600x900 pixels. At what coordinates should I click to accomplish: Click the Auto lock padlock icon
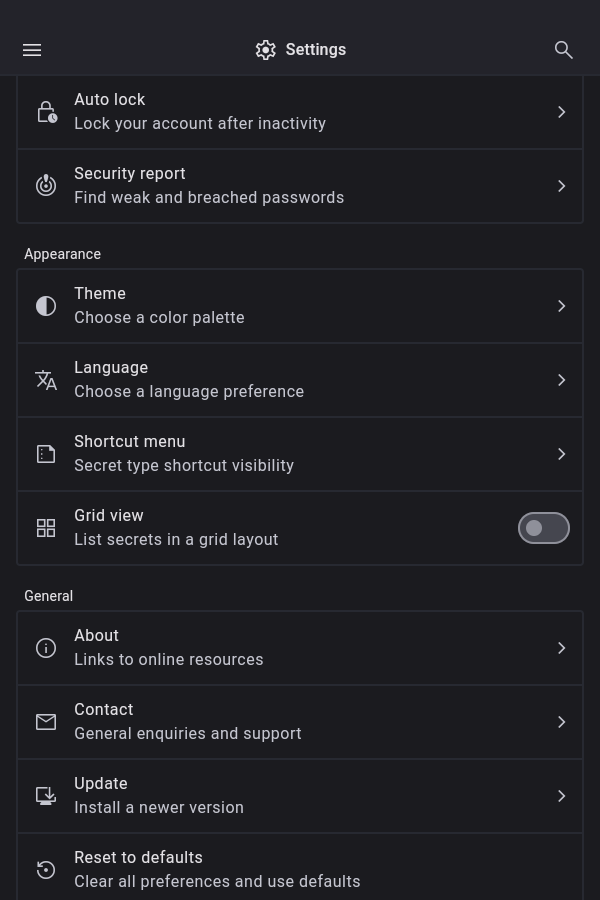point(46,112)
